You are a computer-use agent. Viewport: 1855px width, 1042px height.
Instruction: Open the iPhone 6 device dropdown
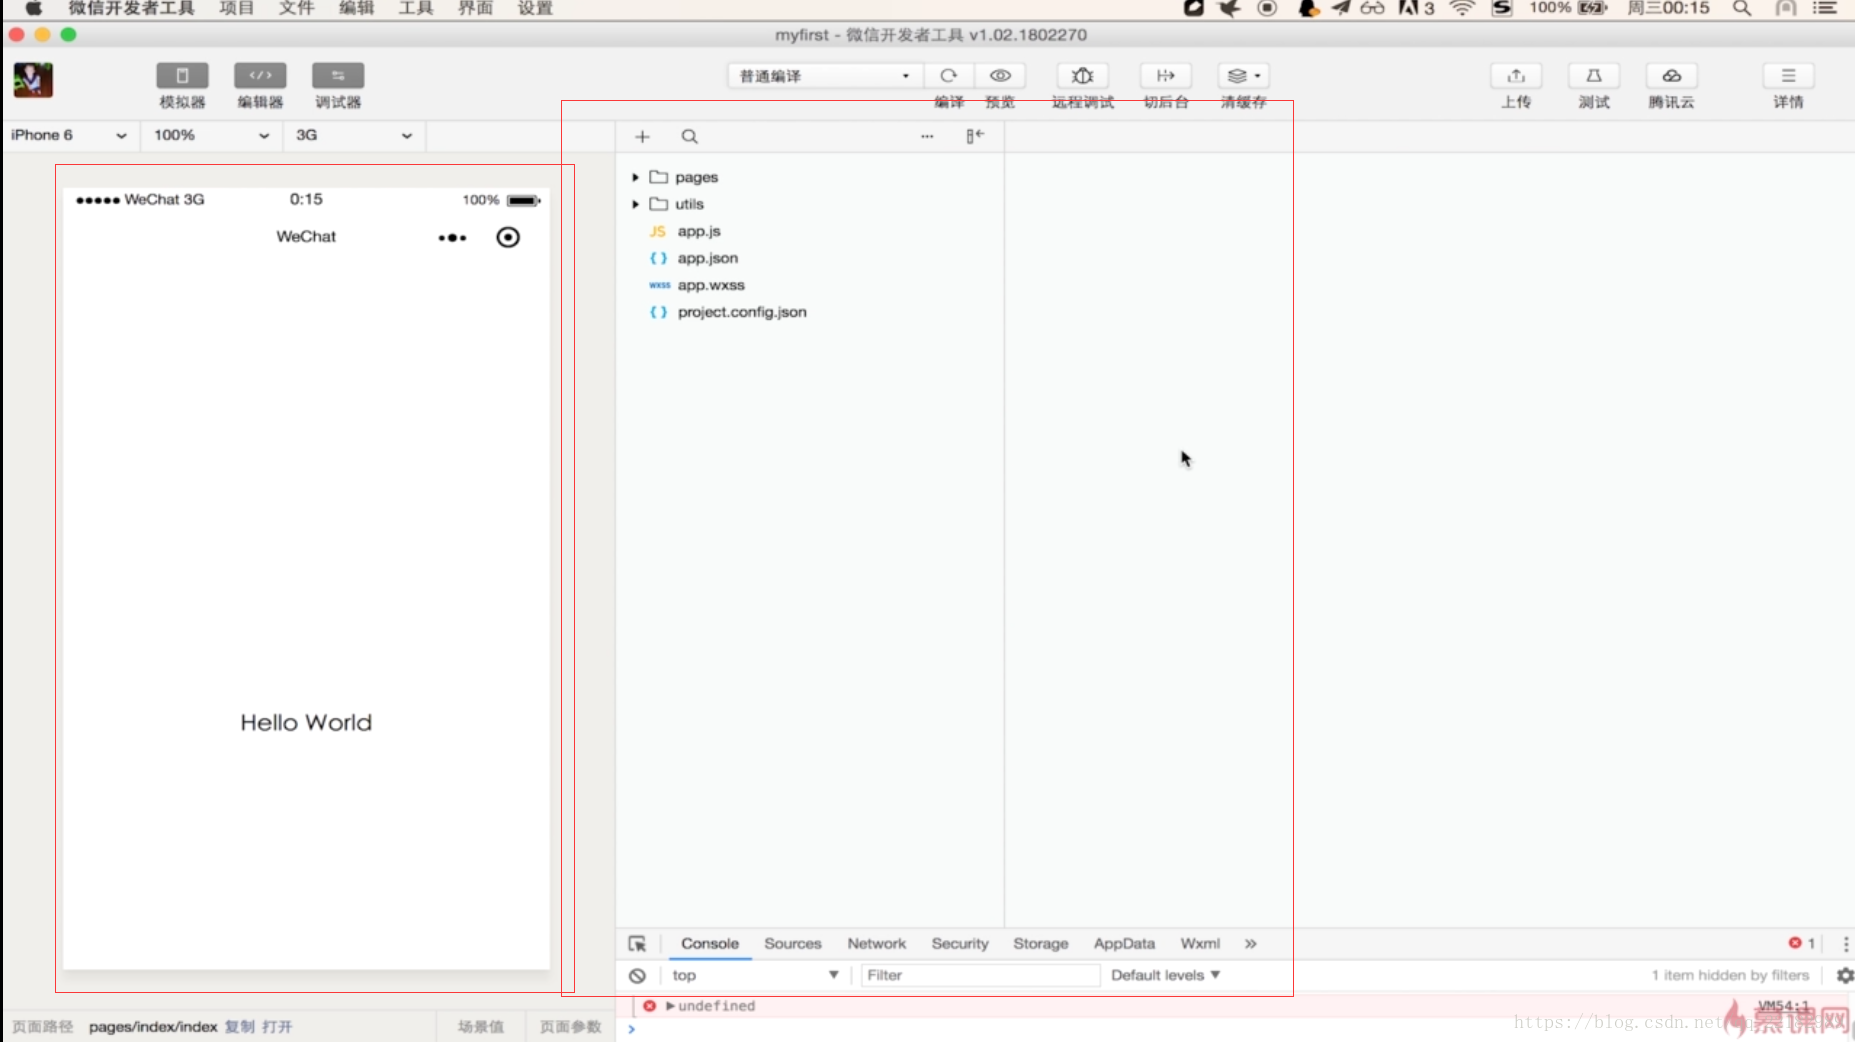click(68, 135)
